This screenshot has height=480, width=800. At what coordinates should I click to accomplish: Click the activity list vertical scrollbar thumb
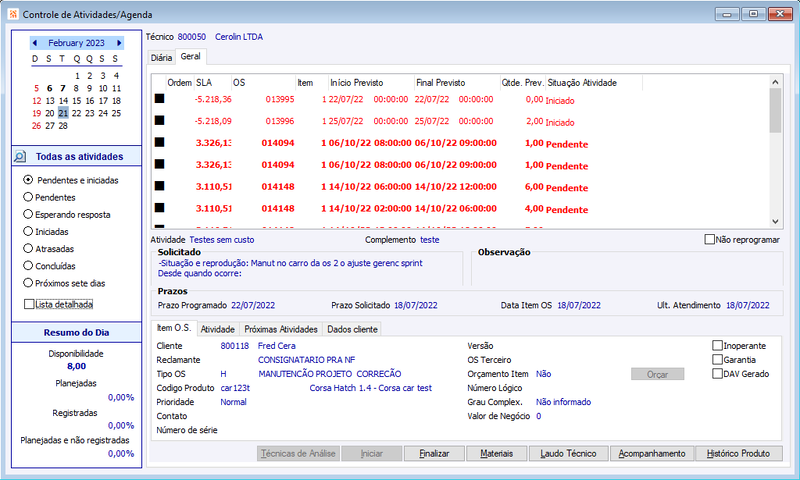tap(775, 110)
